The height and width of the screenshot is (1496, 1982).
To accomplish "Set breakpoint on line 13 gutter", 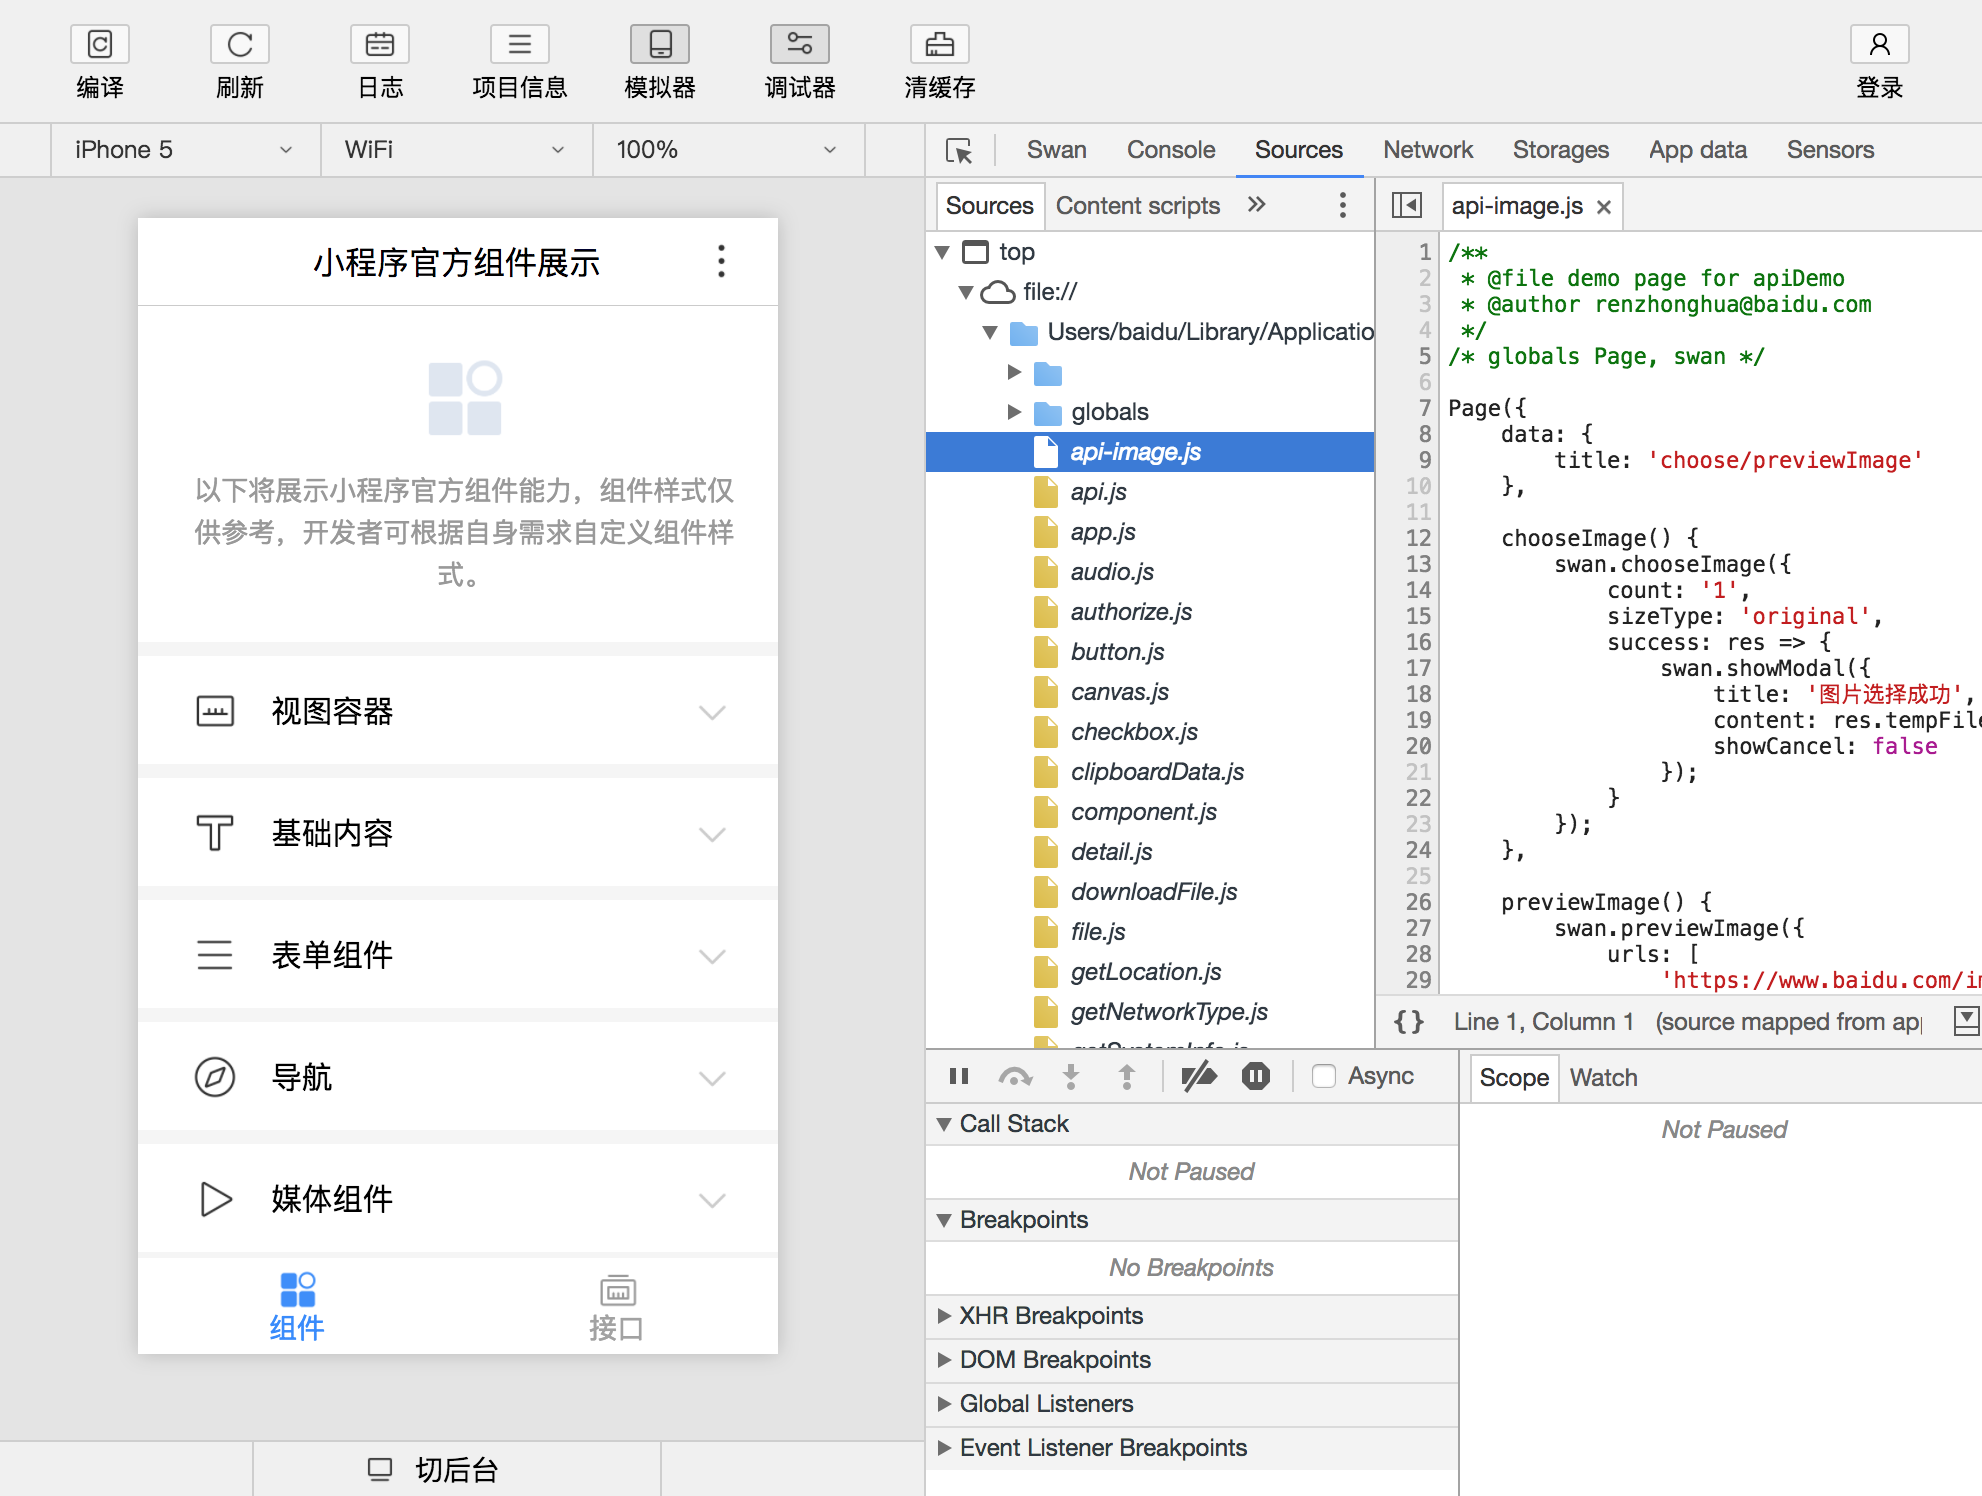I will tap(1417, 564).
